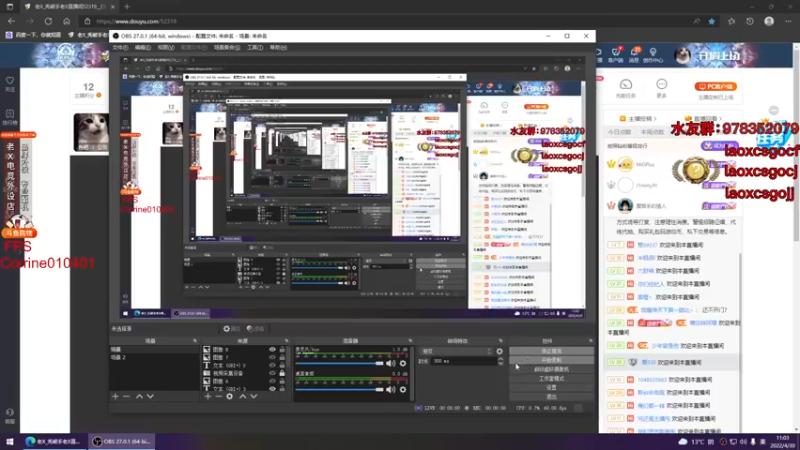Open the 编辑(E) menu in OBS
The image size is (800, 450).
tap(143, 47)
